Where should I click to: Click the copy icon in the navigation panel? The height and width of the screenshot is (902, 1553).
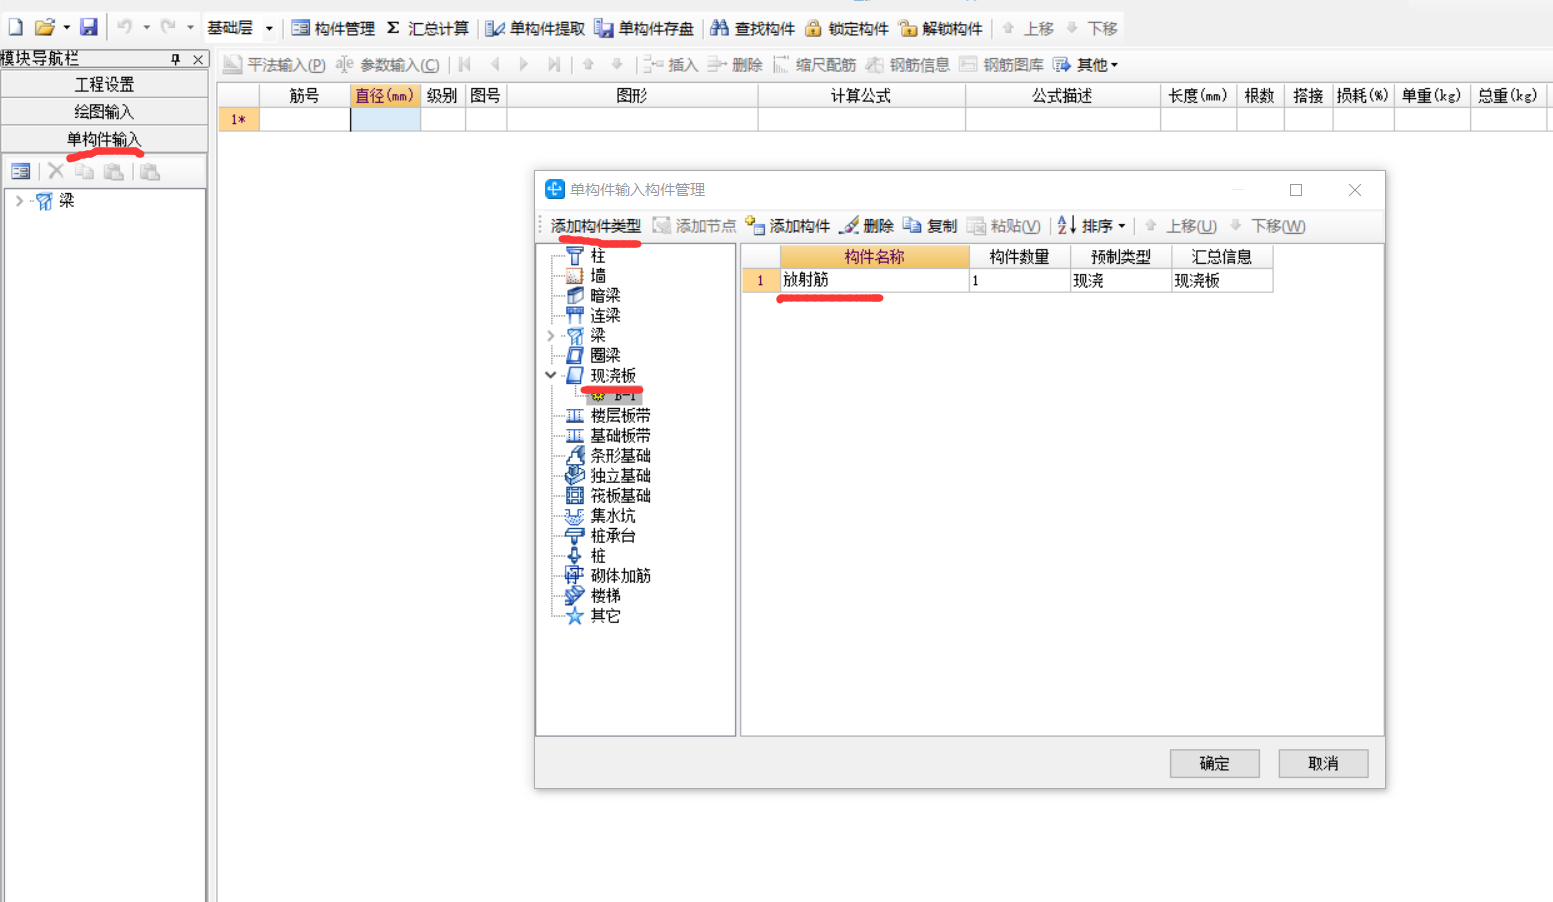[85, 172]
